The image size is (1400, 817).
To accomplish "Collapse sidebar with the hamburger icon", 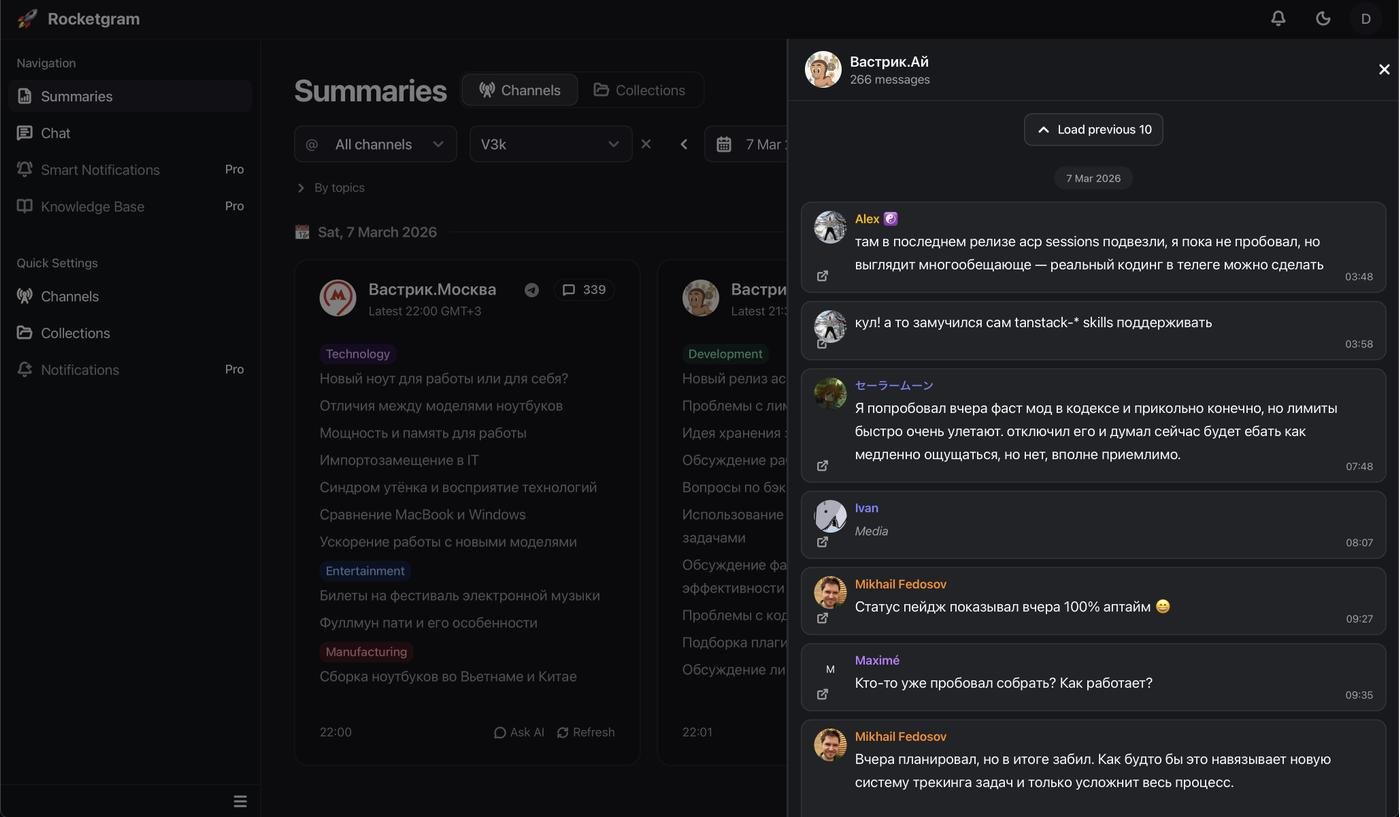I will coord(240,801).
